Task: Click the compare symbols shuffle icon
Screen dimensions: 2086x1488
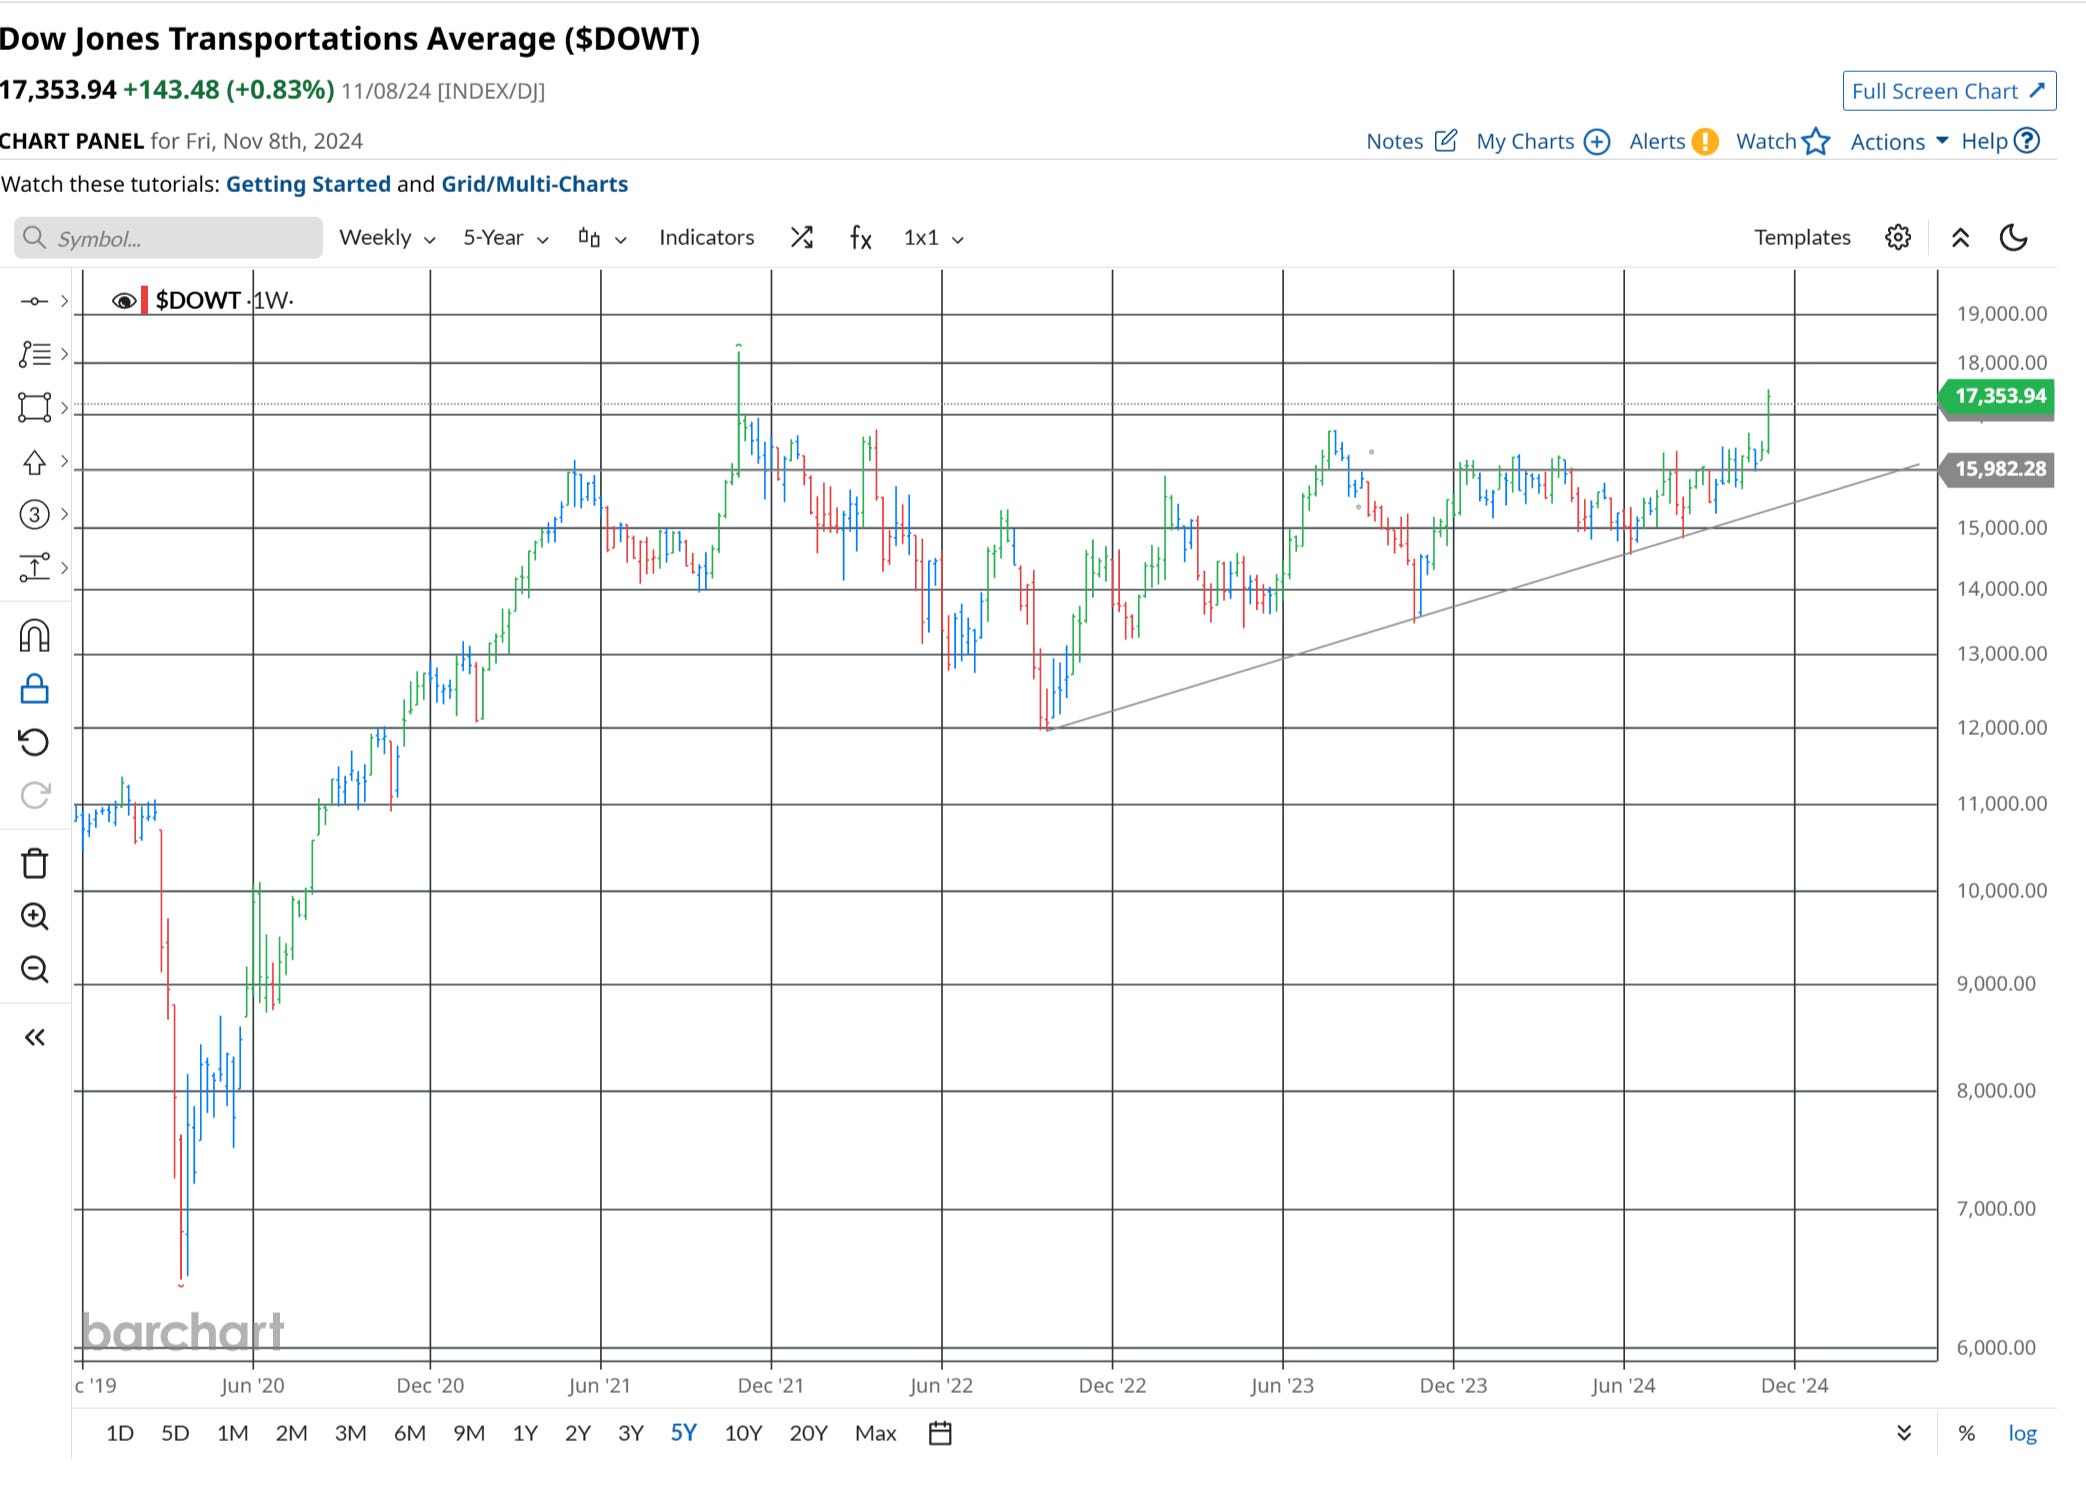Action: pos(801,238)
